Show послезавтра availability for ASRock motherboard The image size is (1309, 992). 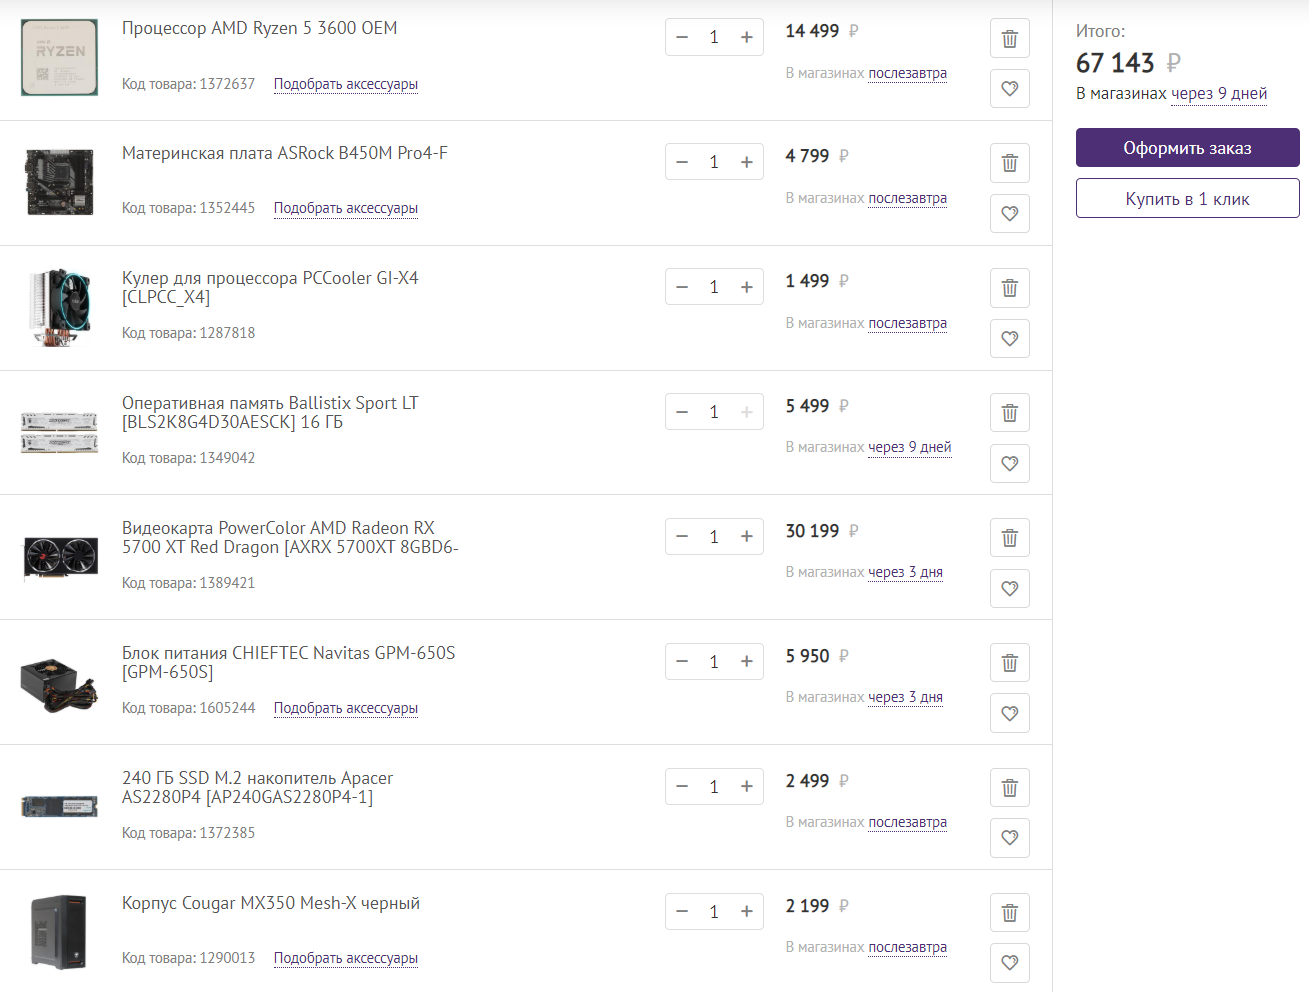tap(908, 198)
